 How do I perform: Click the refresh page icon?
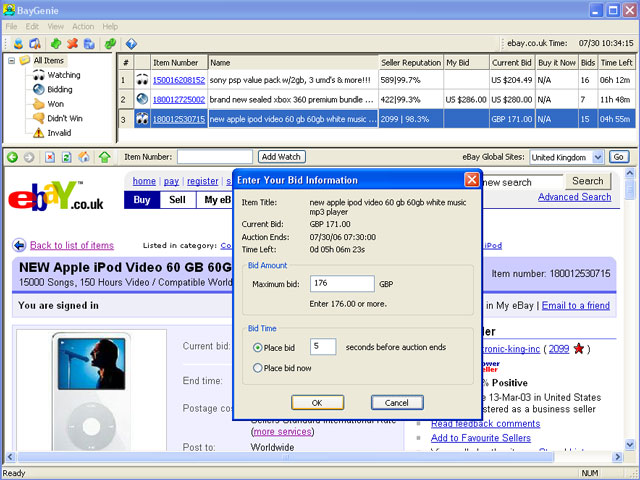tap(67, 157)
